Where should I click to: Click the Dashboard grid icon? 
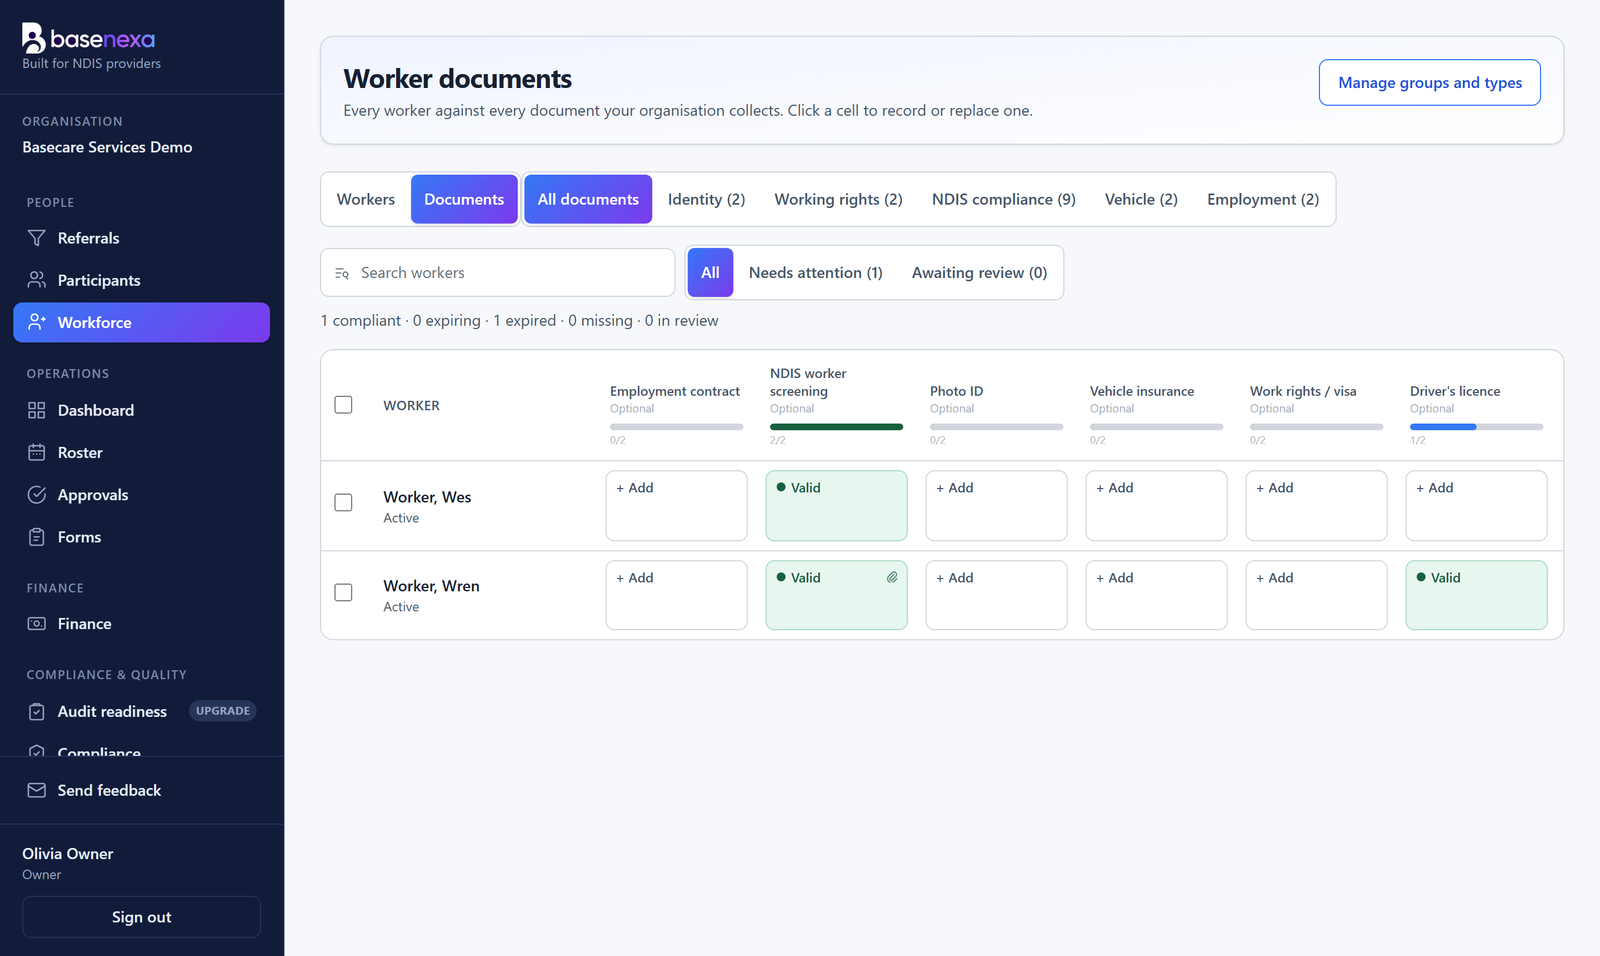pyautogui.click(x=37, y=410)
